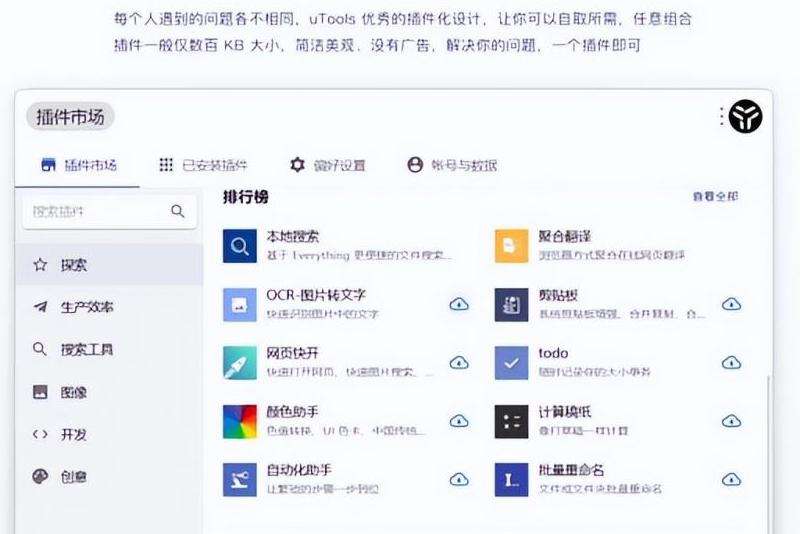Image resolution: width=800 pixels, height=534 pixels.
Task: Open the todo plugin title
Action: 553,353
